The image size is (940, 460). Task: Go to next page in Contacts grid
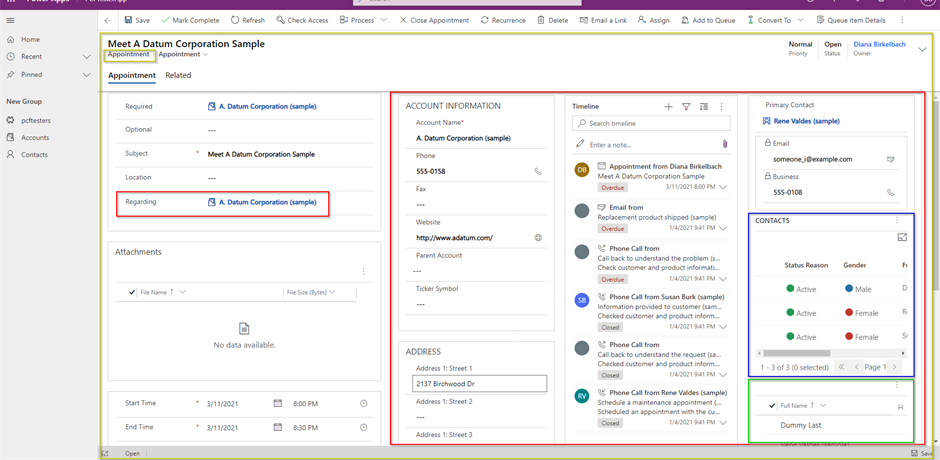(x=894, y=367)
